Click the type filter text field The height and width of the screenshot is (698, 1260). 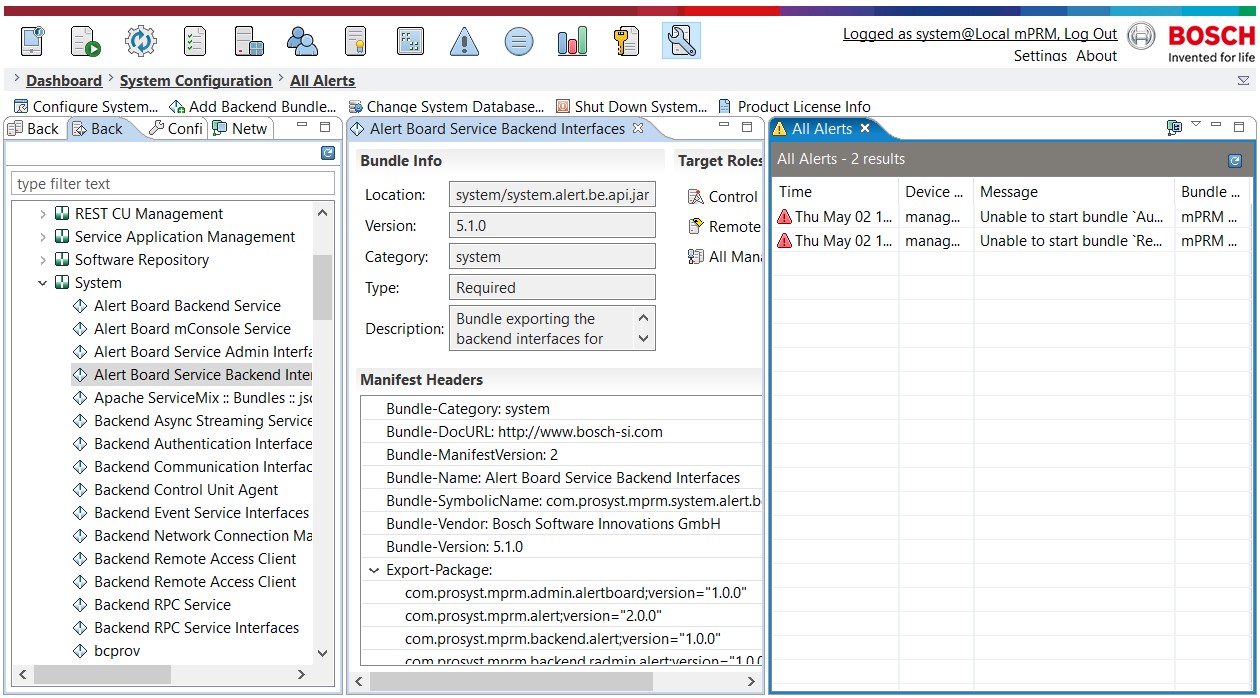tap(173, 183)
